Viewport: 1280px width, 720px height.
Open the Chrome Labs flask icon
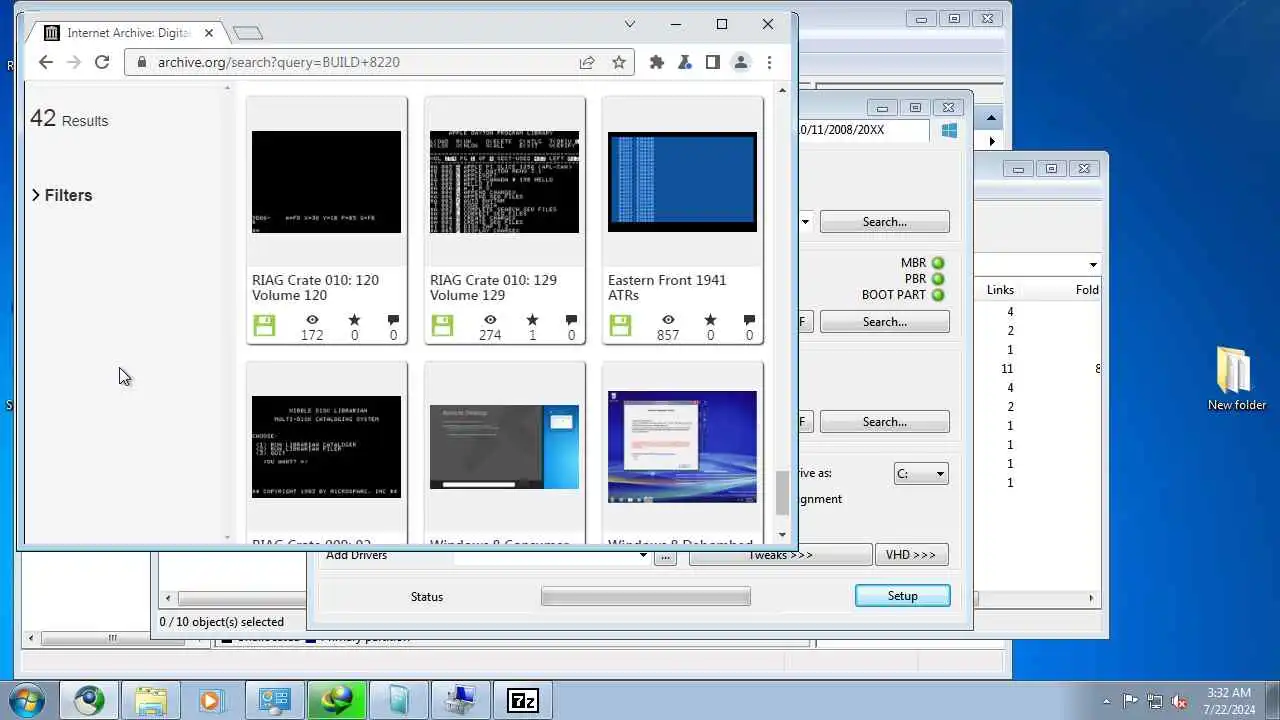pyautogui.click(x=685, y=62)
